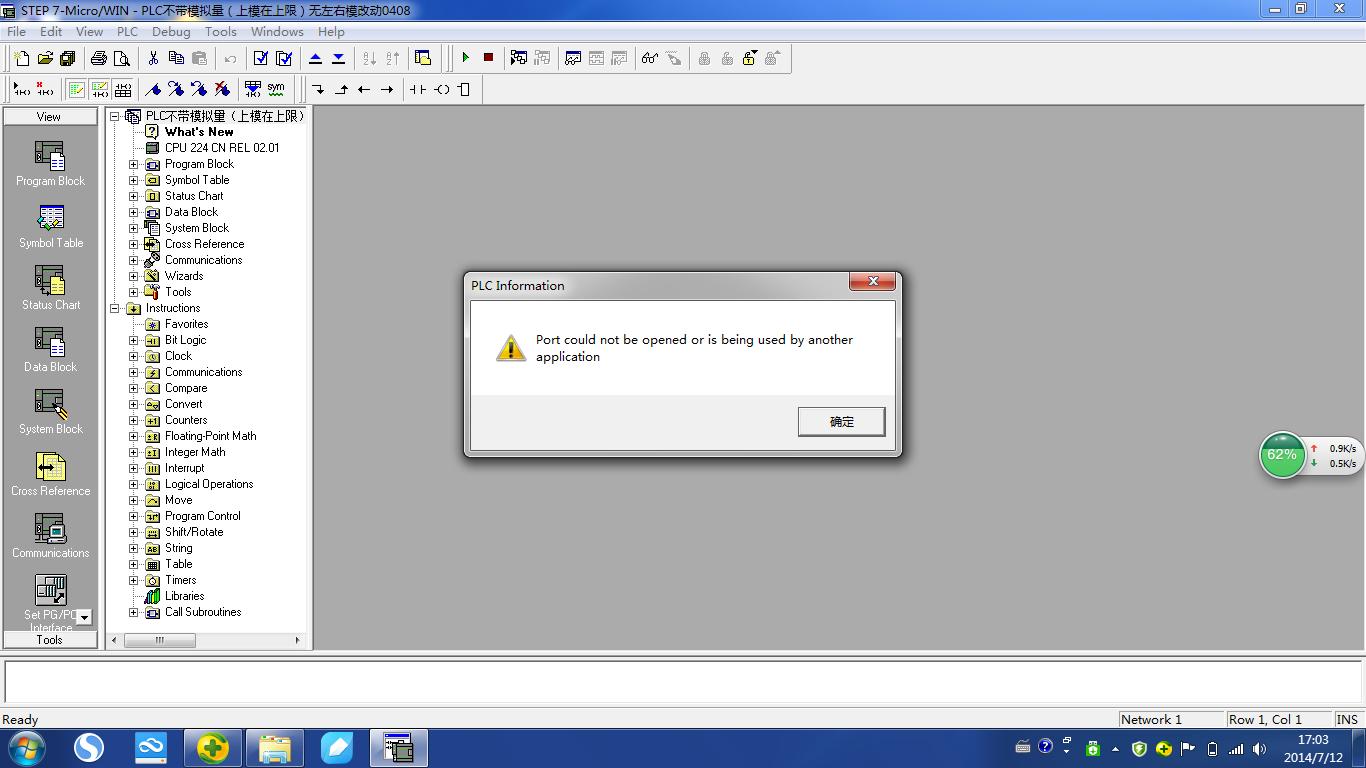1366x768 pixels.
Task: Select What's New in project tree
Action: tap(199, 132)
